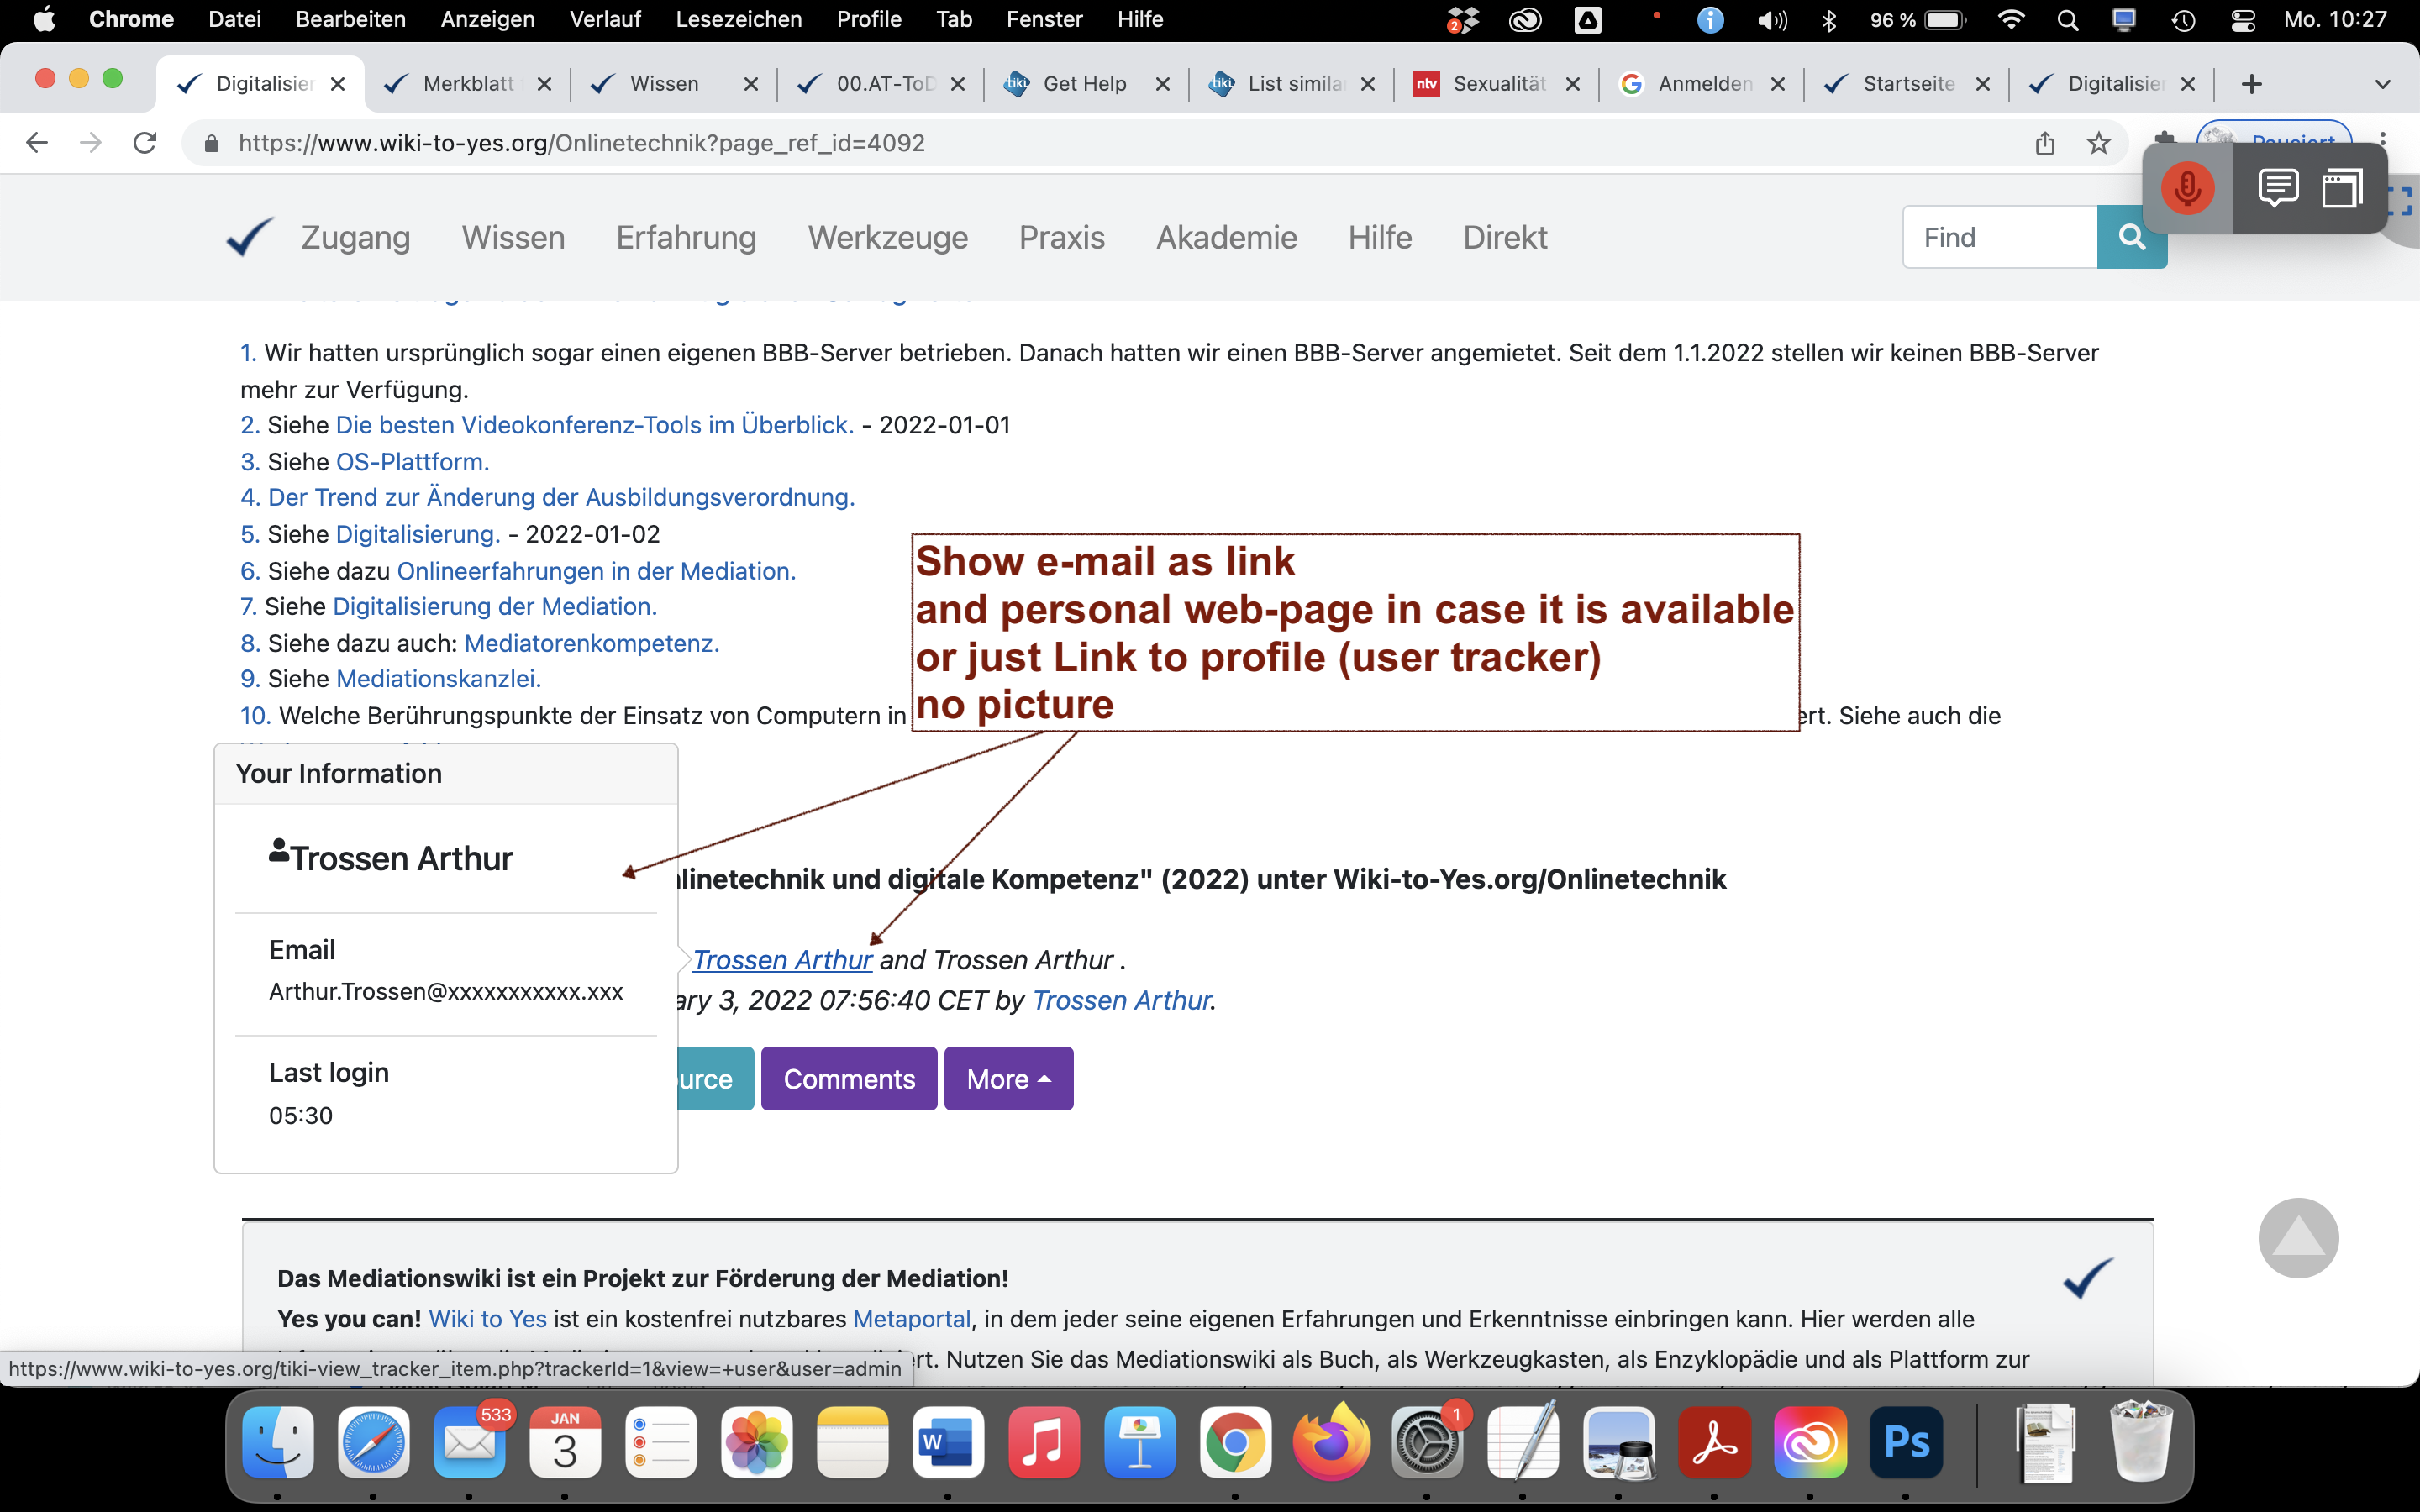The image size is (2420, 1512).
Task: Open Photoshop from the dock
Action: (1905, 1443)
